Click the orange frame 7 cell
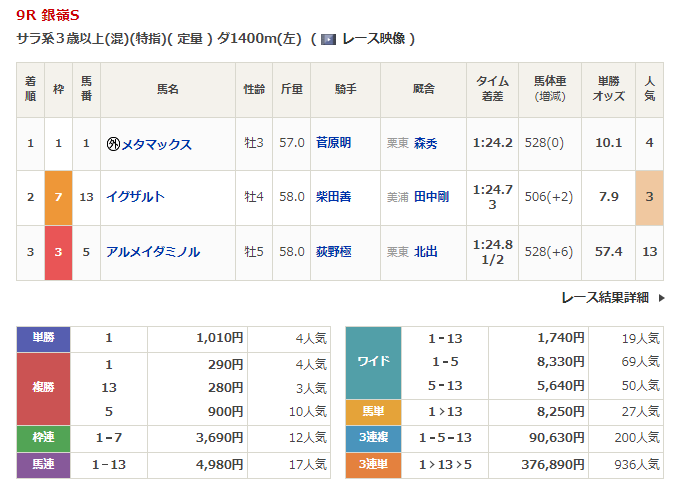This screenshot has width=676, height=485. click(58, 197)
